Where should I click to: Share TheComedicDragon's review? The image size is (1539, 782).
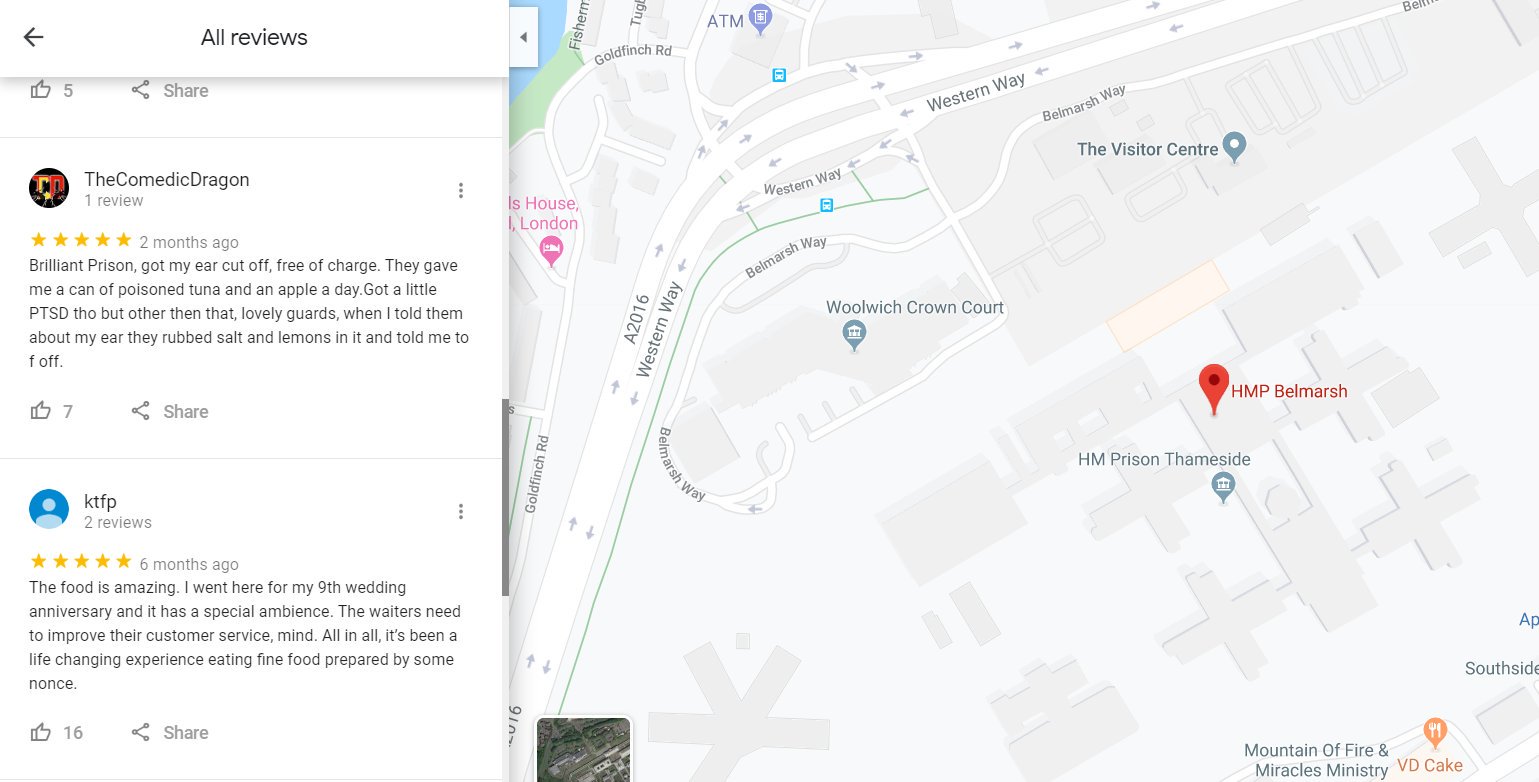coord(170,411)
